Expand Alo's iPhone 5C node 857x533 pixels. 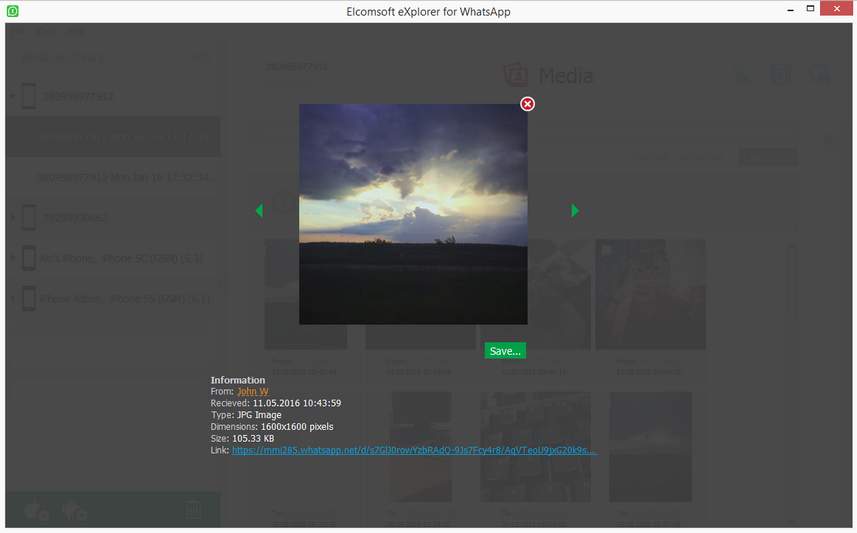pyautogui.click(x=13, y=258)
